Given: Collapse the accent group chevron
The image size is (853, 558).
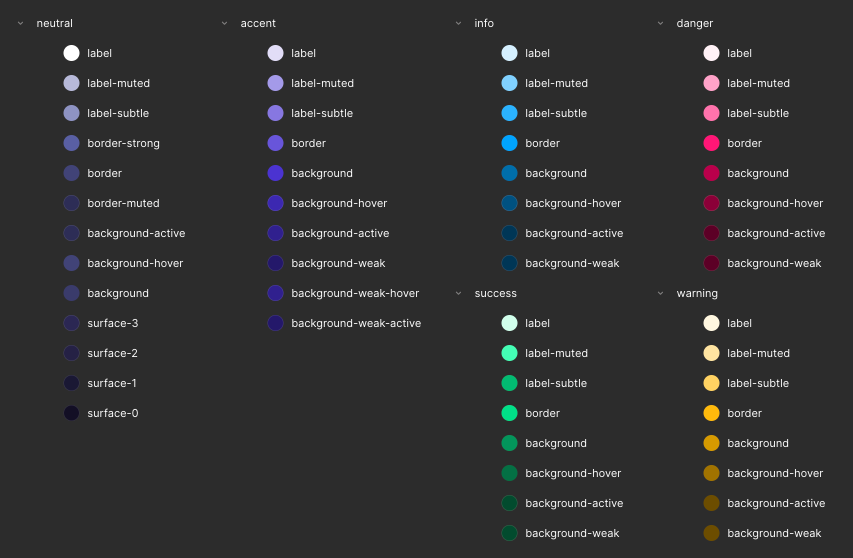Looking at the screenshot, I should tap(224, 23).
